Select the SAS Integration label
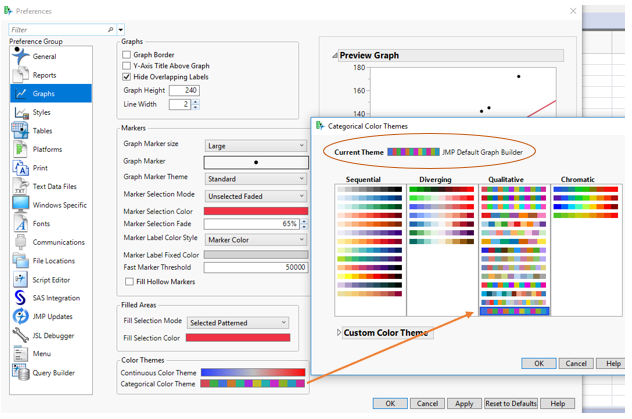This screenshot has height=419, width=632. pos(56,298)
